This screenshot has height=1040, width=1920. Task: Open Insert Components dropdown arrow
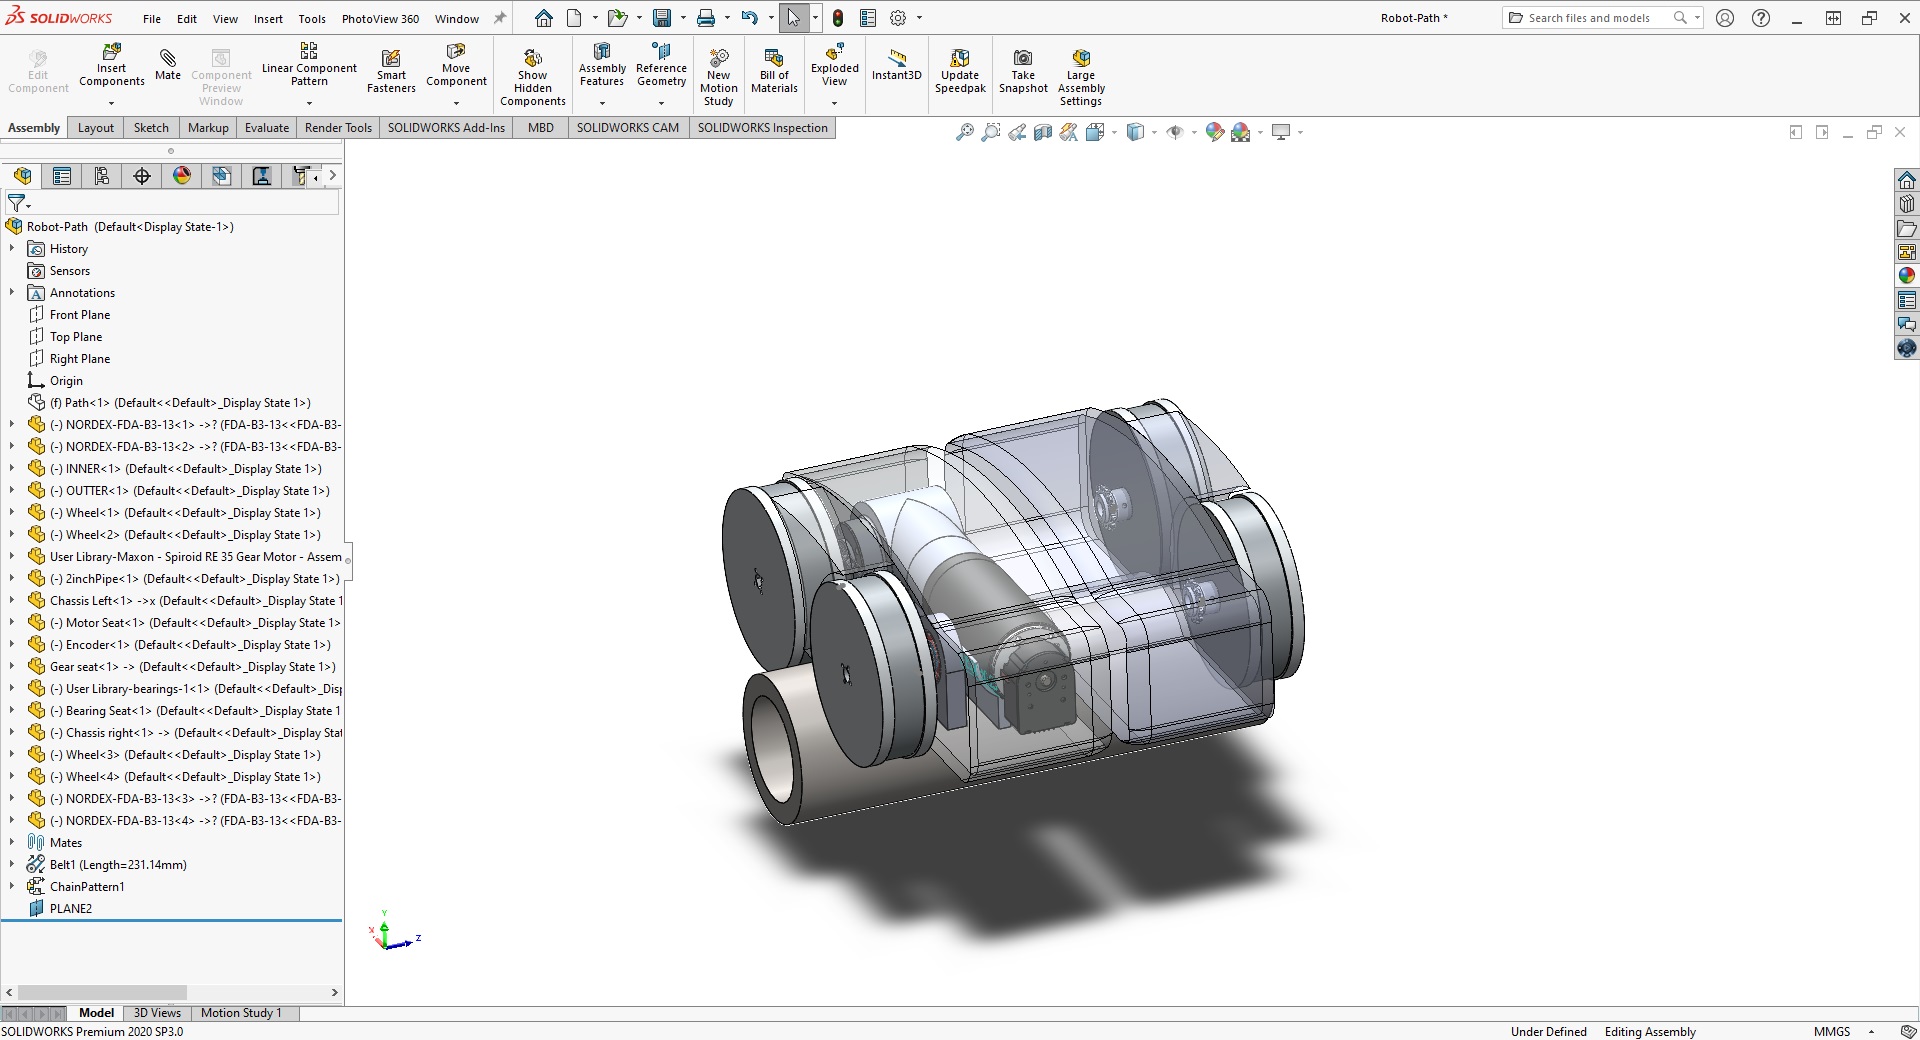pyautogui.click(x=111, y=103)
